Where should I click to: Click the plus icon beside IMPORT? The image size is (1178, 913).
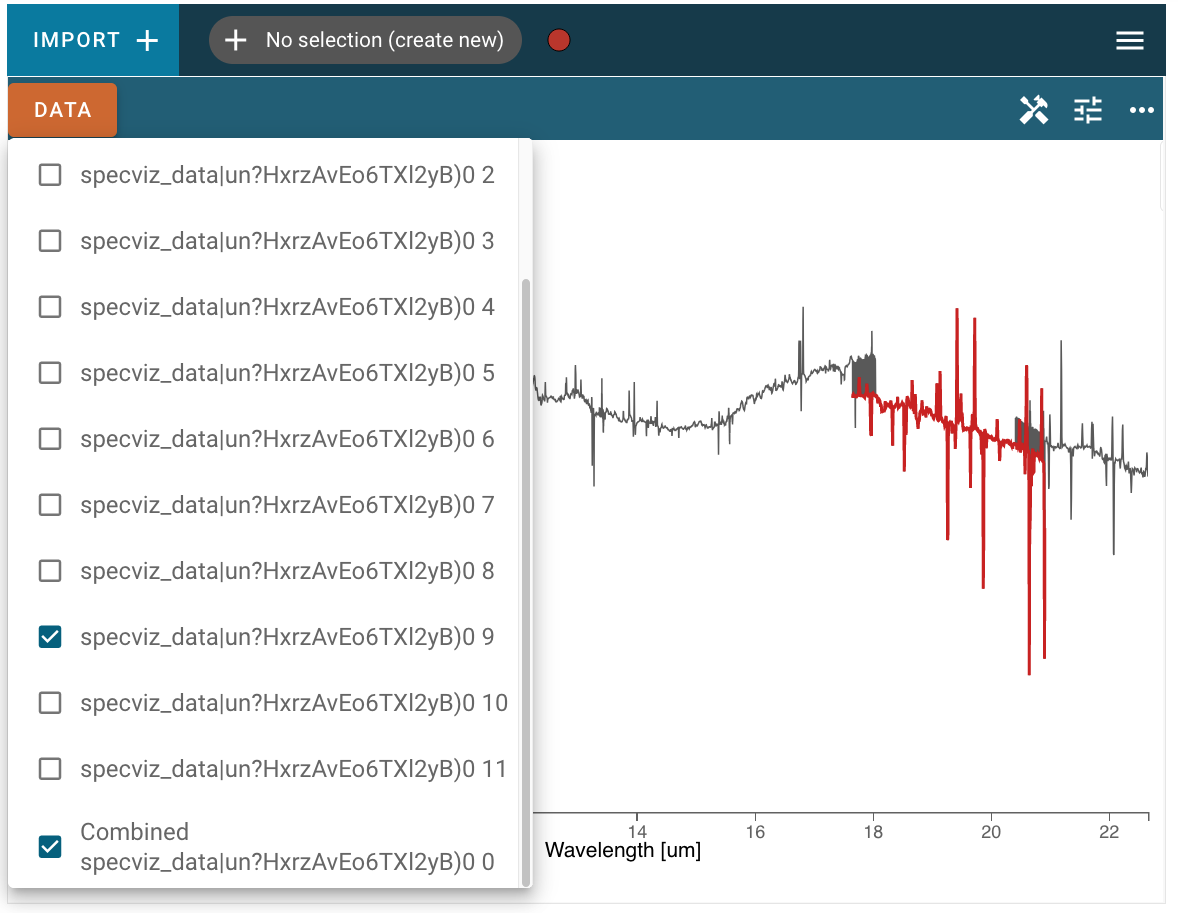[147, 40]
